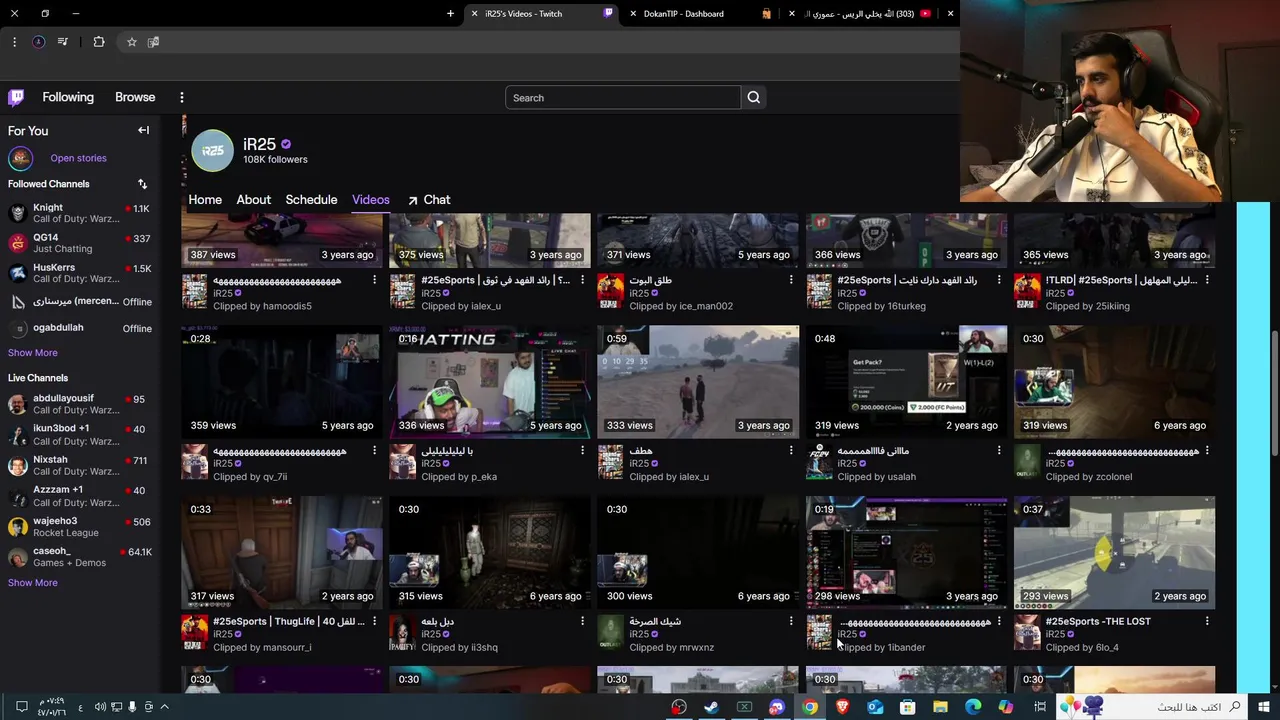Viewport: 1280px width, 720px height.
Task: Click the Twitch search field
Action: [x=623, y=97]
